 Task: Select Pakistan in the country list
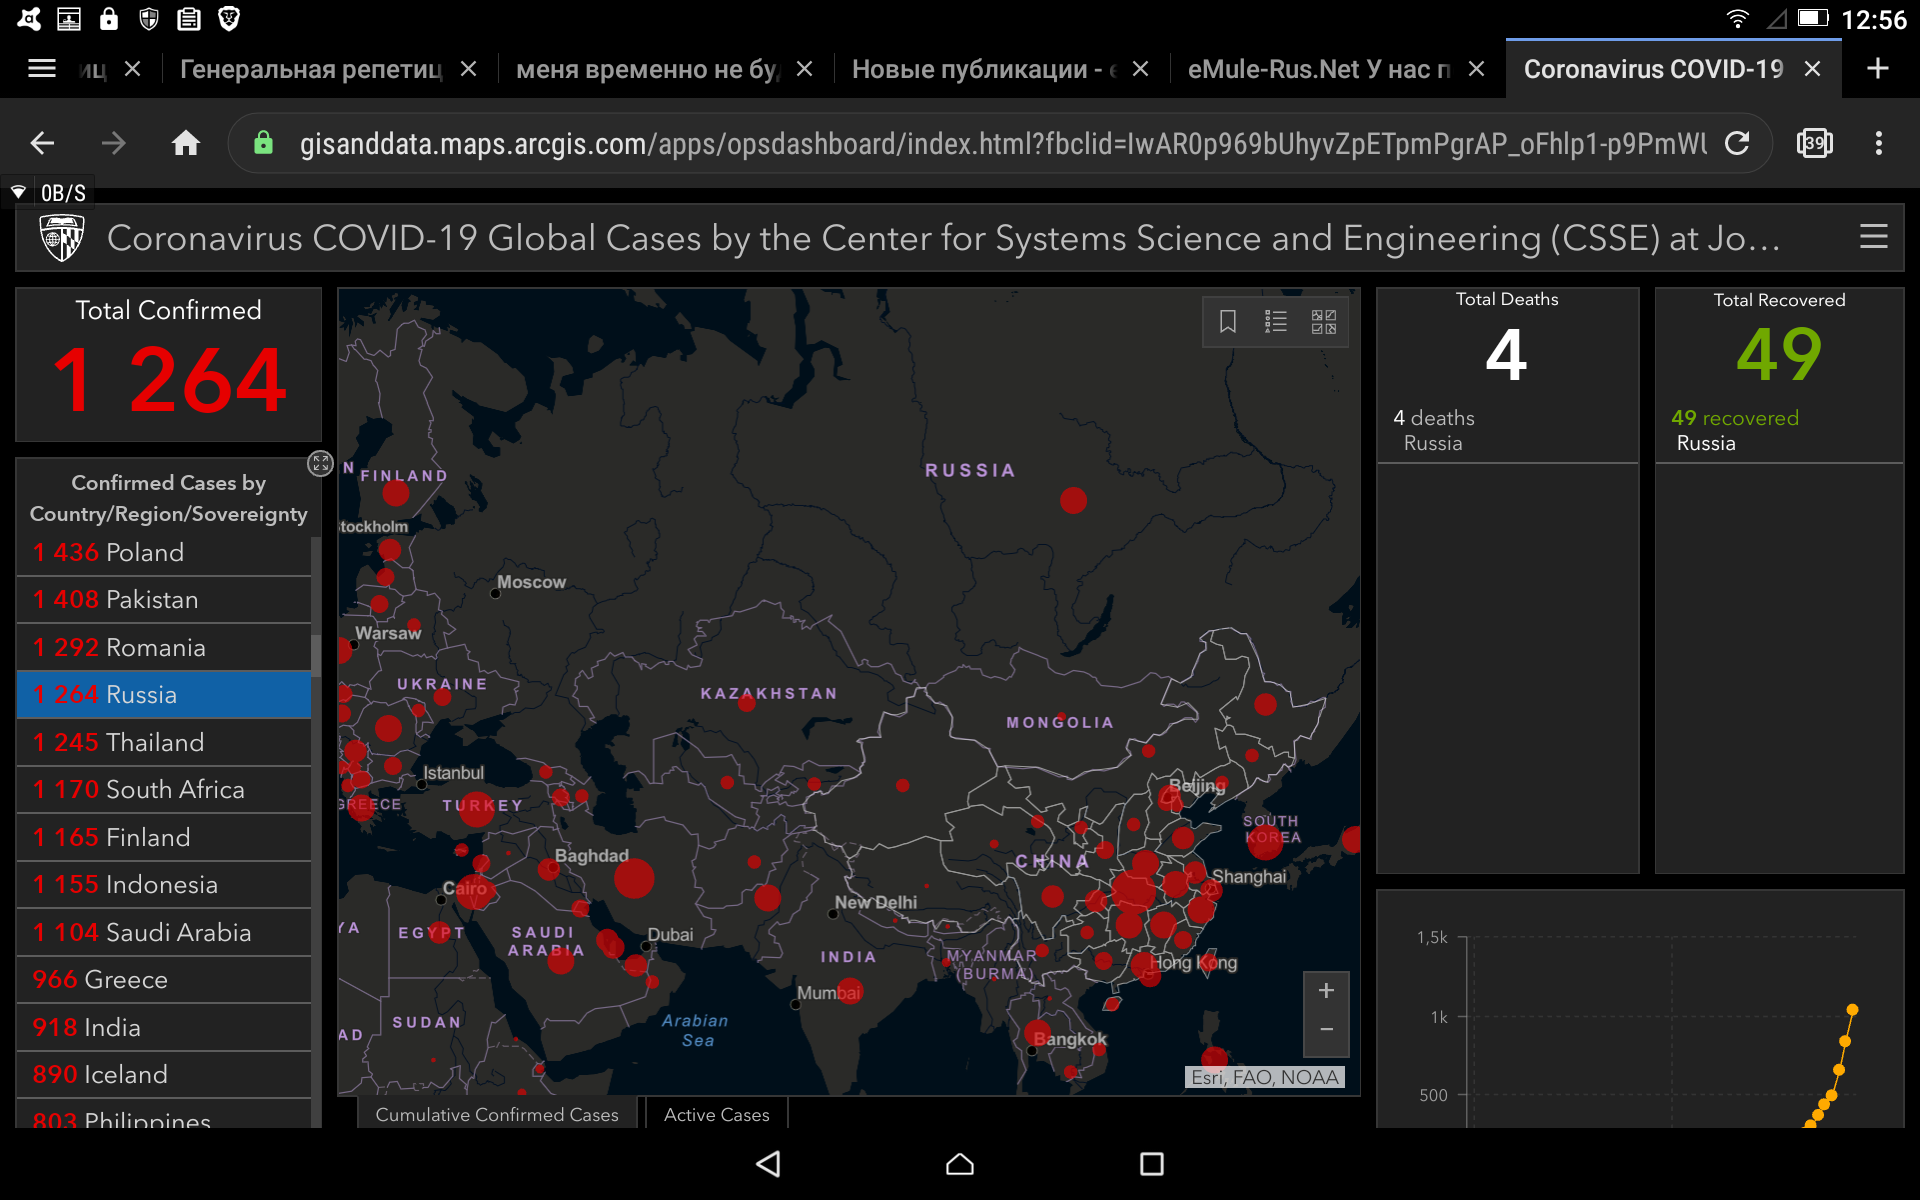[164, 599]
